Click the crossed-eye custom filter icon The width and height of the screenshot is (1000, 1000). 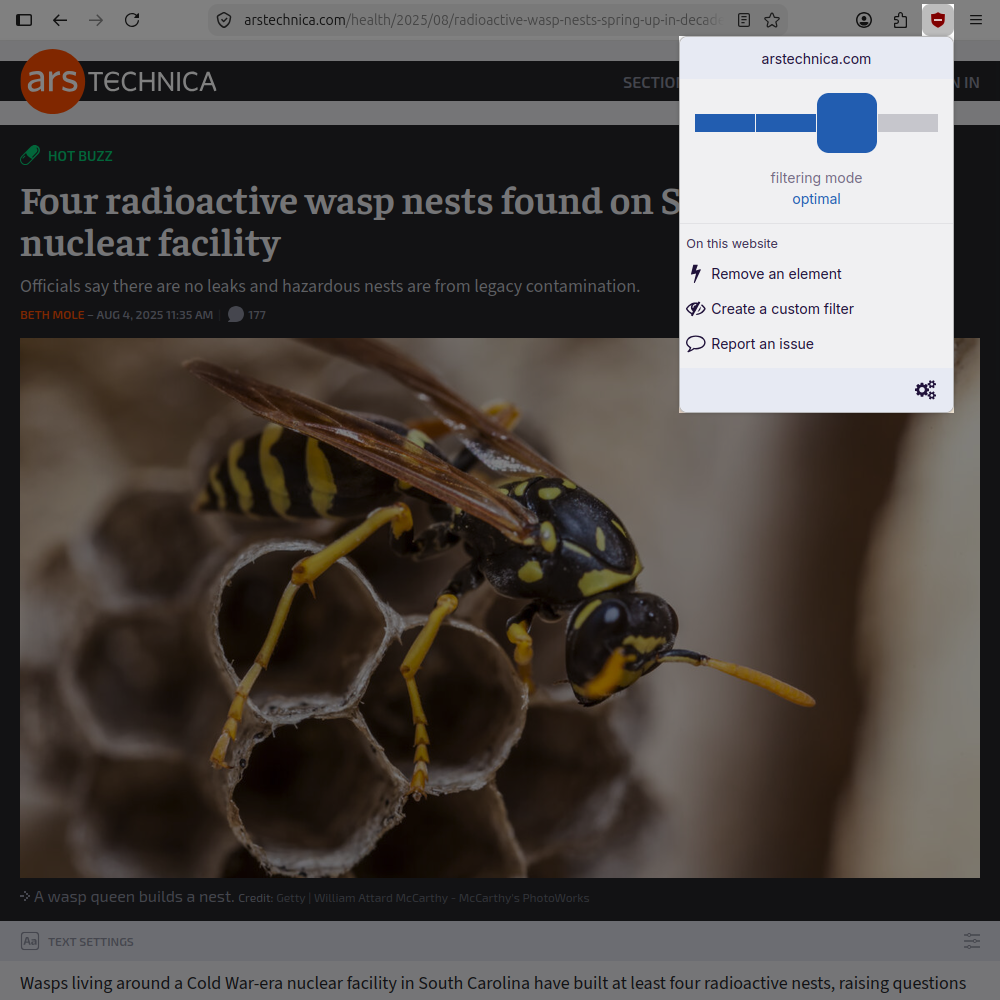(696, 309)
